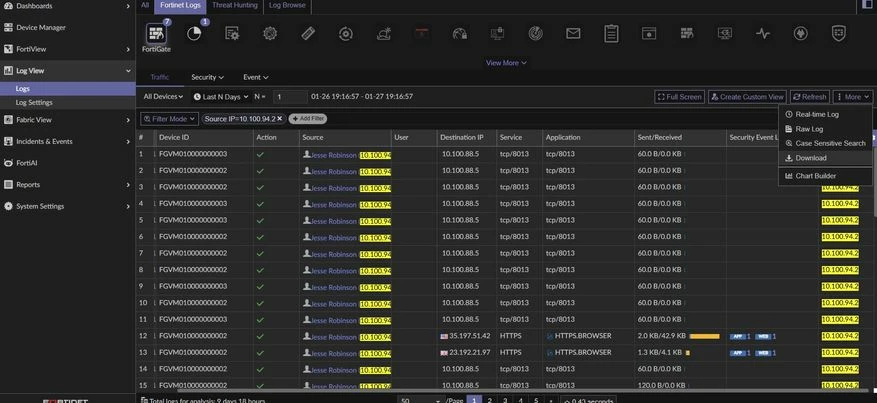Open the 50 per page dropdown
This screenshot has width=877, height=403.
click(420, 400)
